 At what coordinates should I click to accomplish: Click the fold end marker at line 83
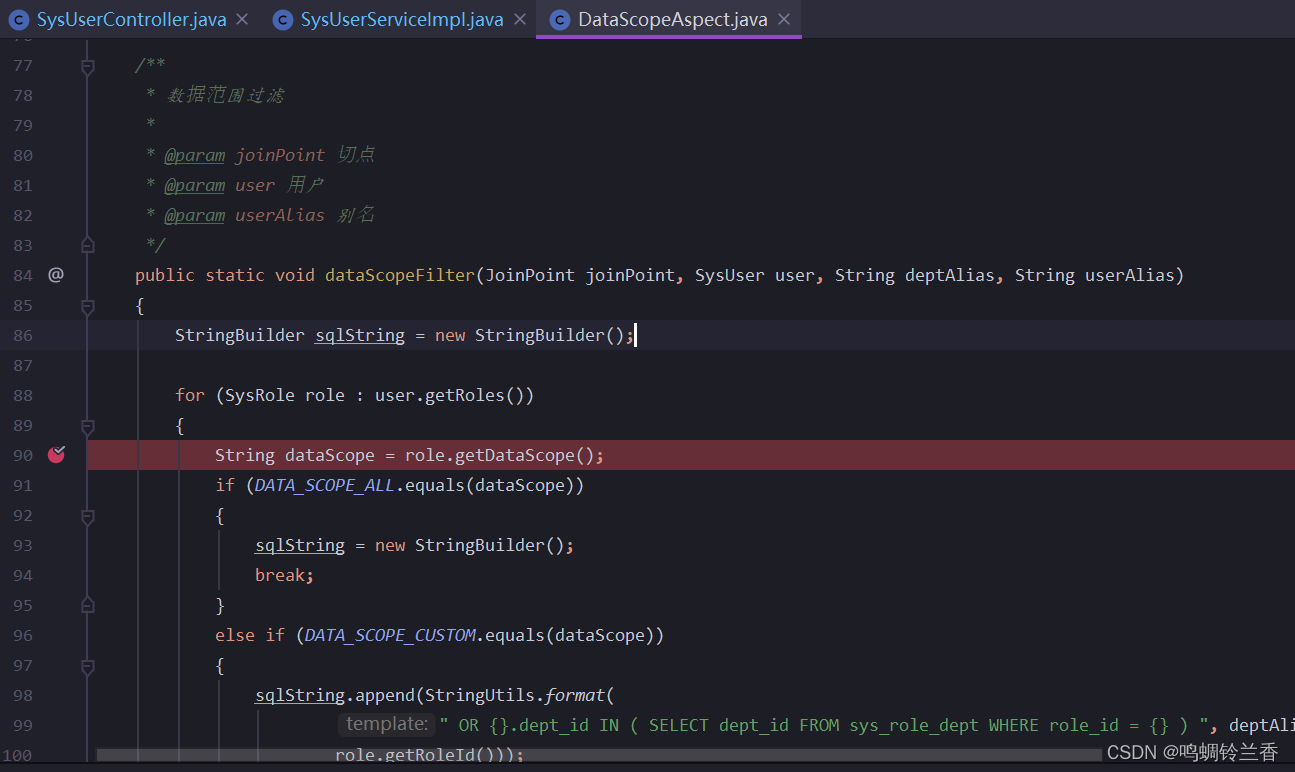(x=88, y=245)
